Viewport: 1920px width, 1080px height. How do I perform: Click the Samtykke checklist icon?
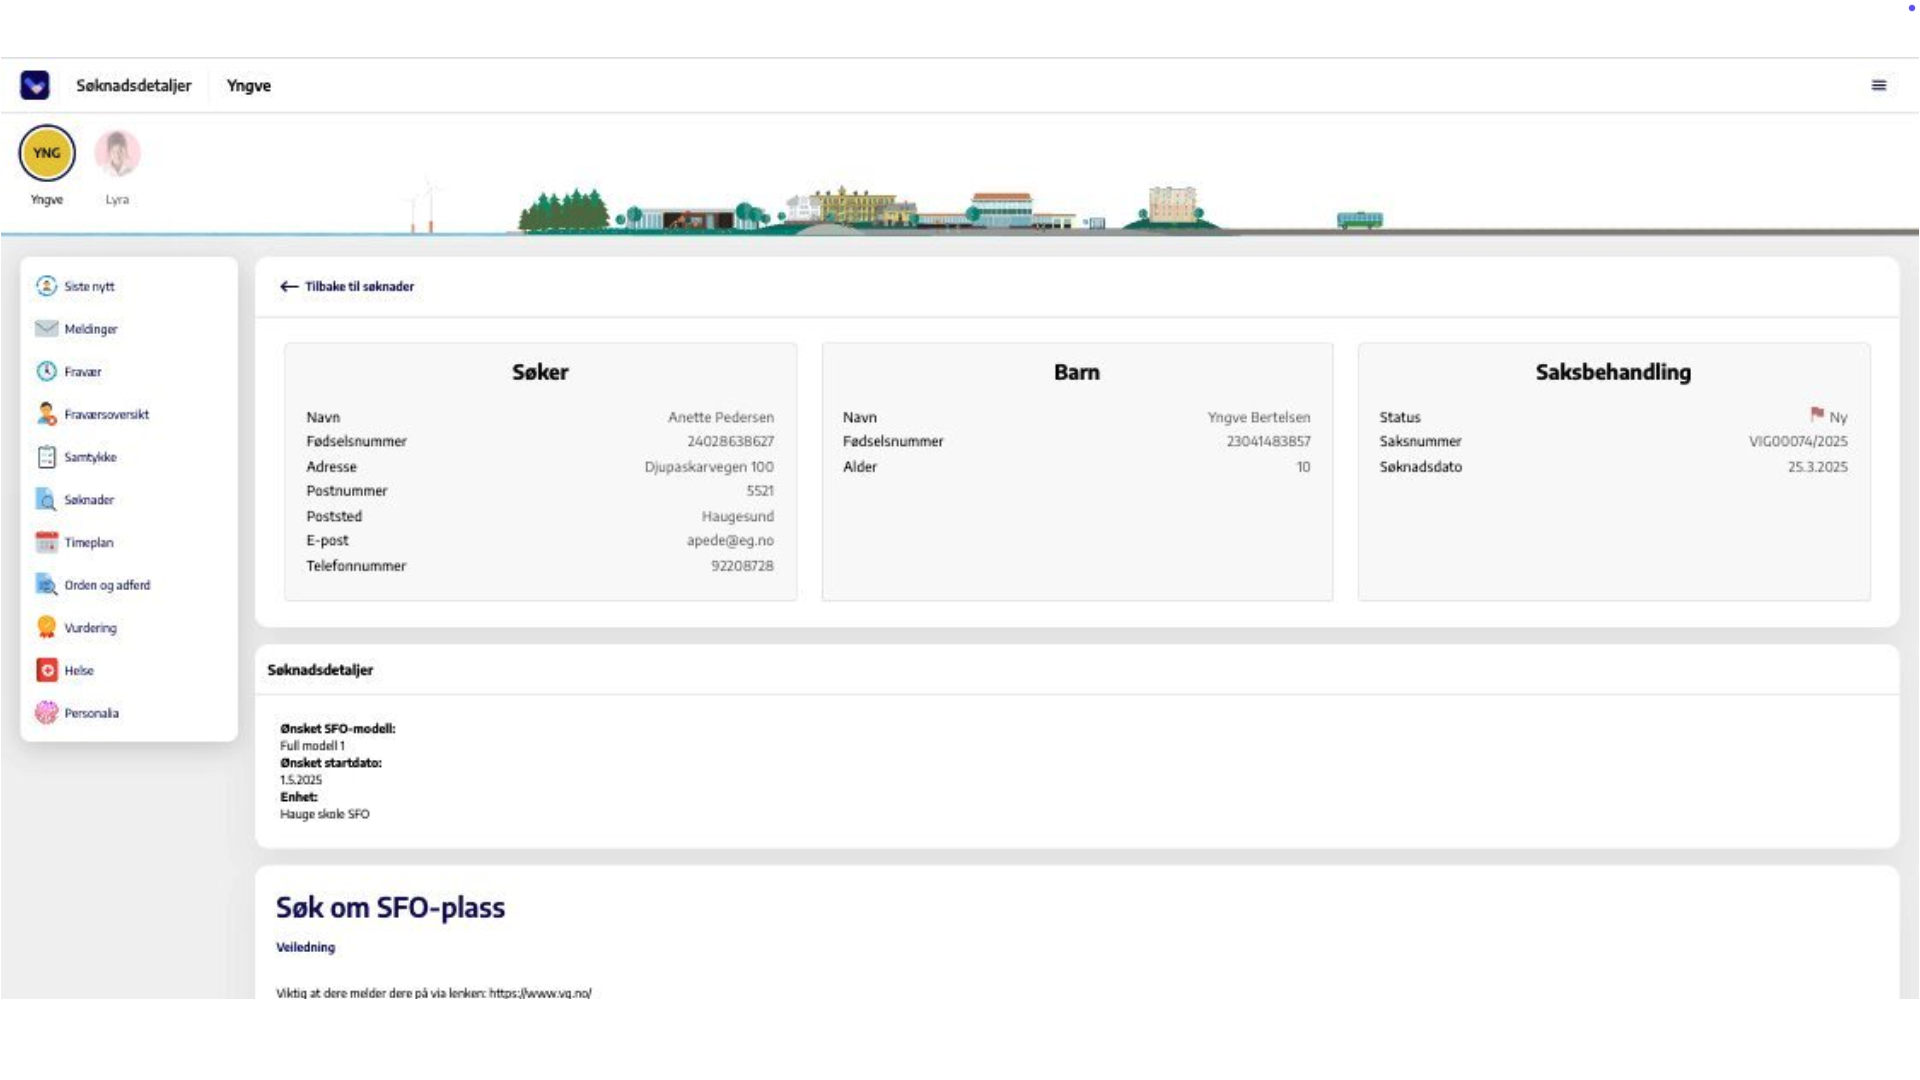(46, 457)
